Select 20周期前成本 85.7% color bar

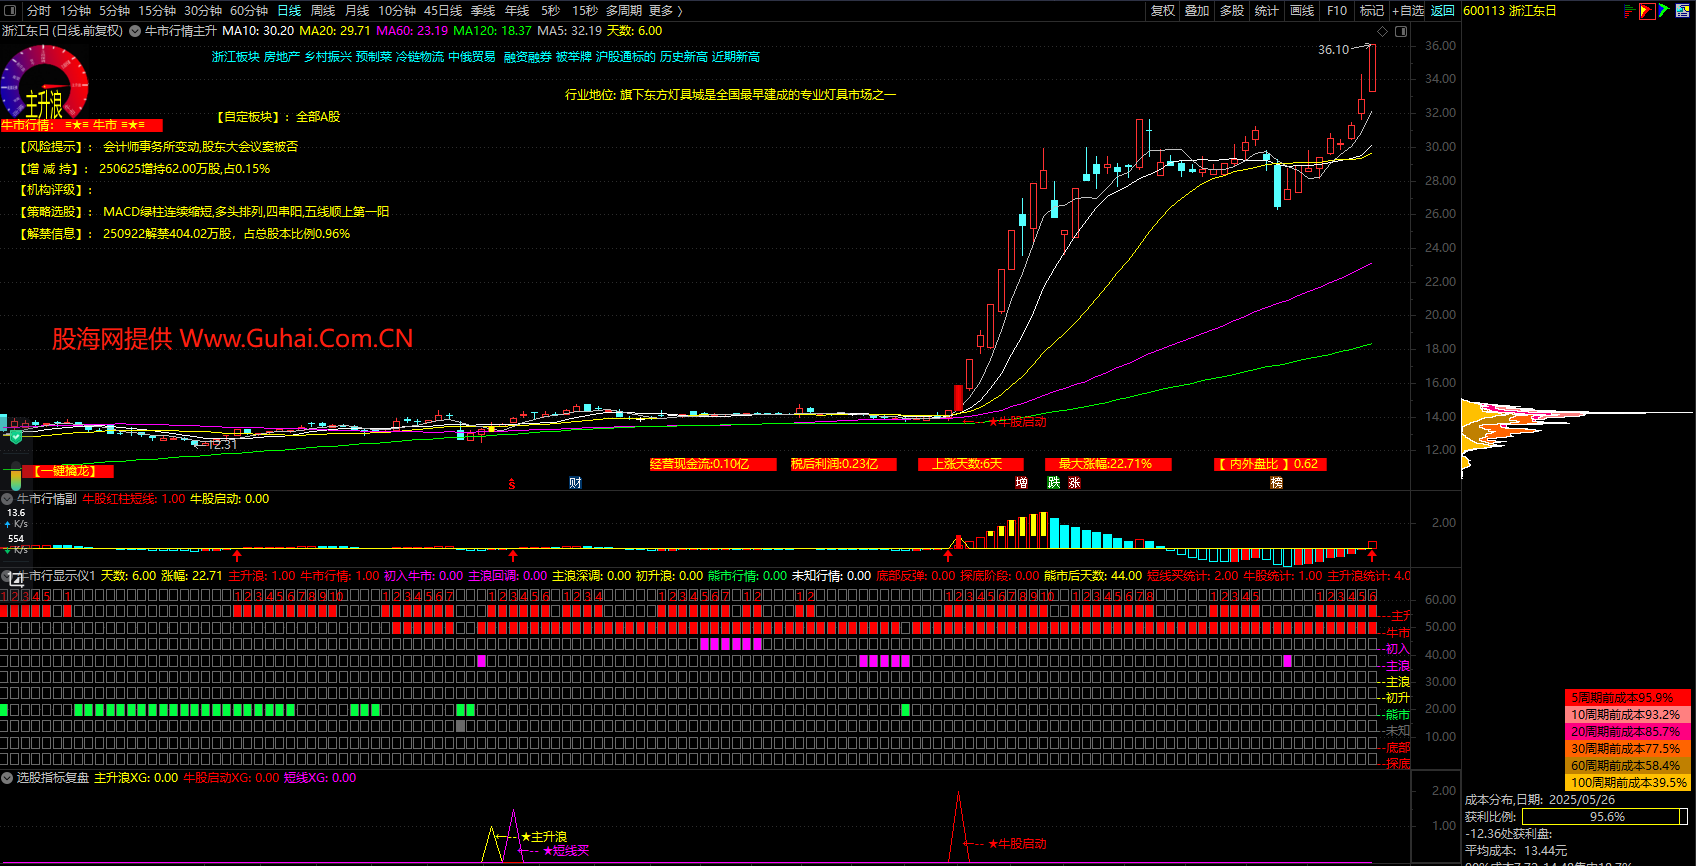(x=1627, y=731)
